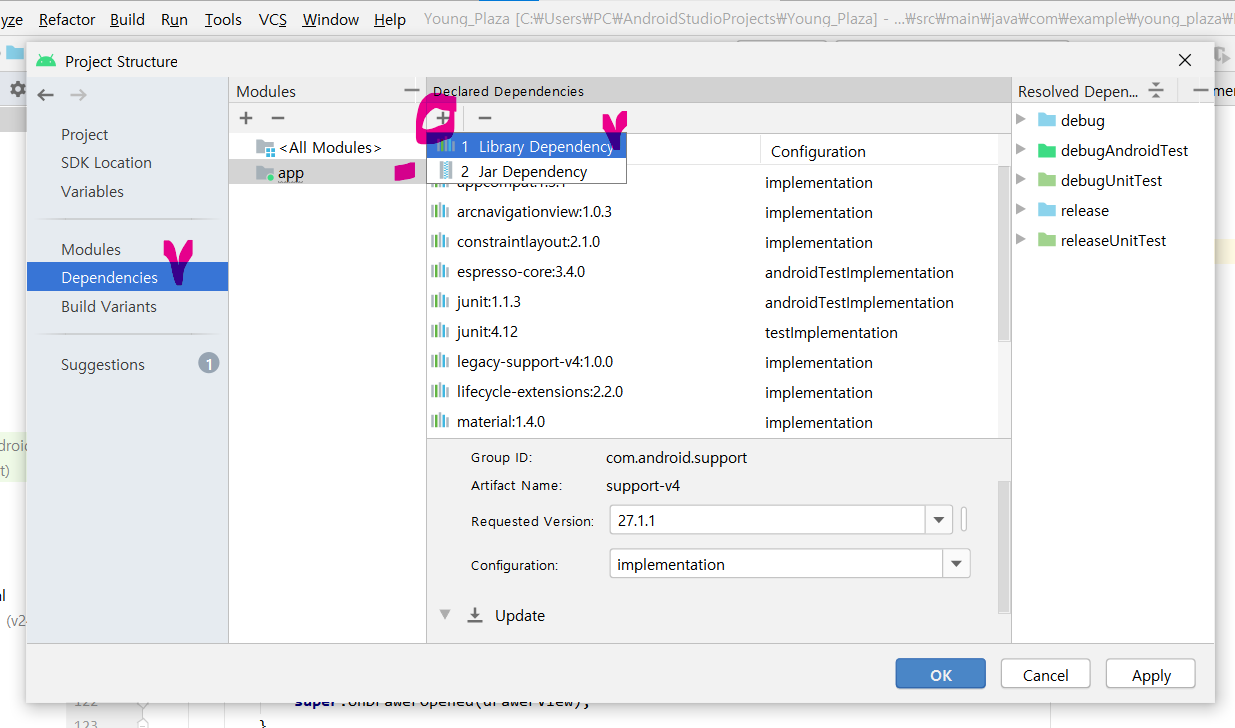Screen dimensions: 1235x728
Task: Click the Configuration field showing implementation
Action: [777, 564]
